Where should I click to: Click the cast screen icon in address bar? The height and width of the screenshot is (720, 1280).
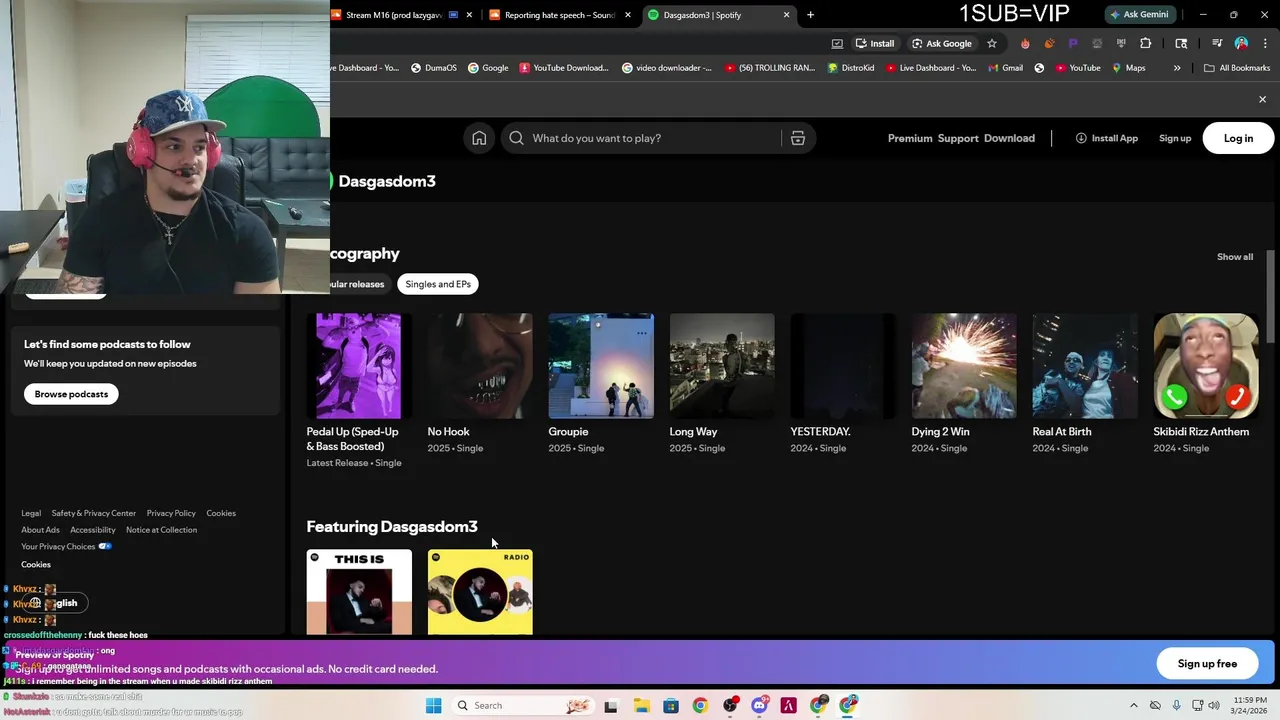(x=837, y=43)
